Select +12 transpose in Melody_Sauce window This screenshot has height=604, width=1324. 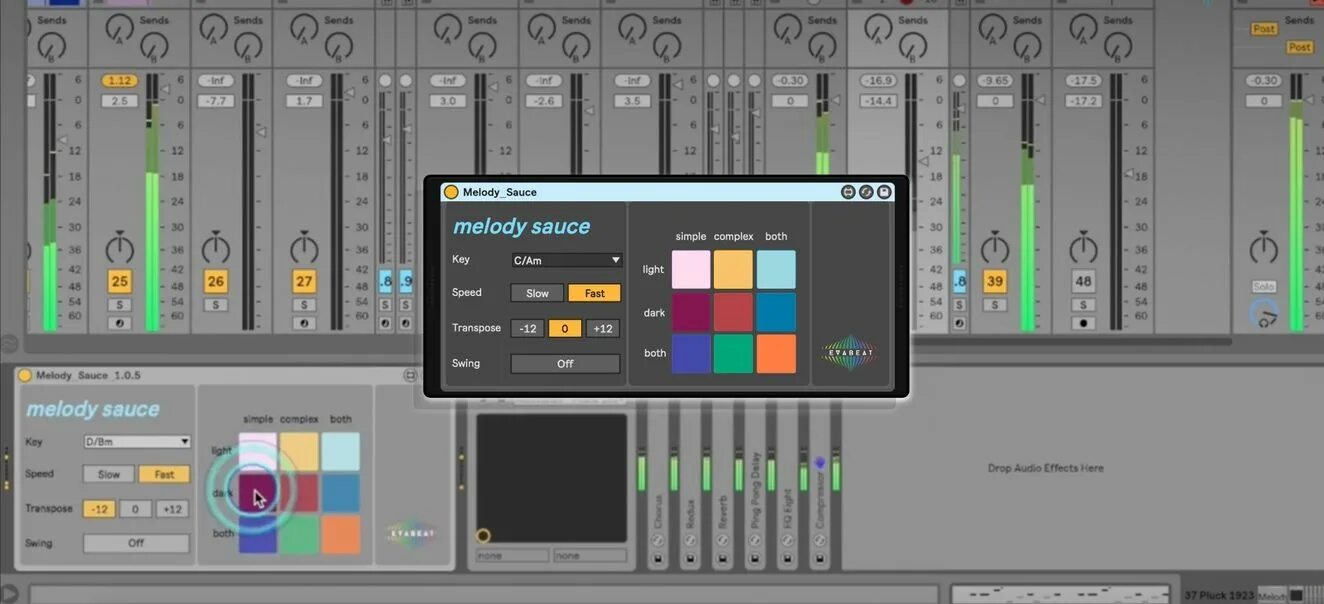pyautogui.click(x=603, y=328)
